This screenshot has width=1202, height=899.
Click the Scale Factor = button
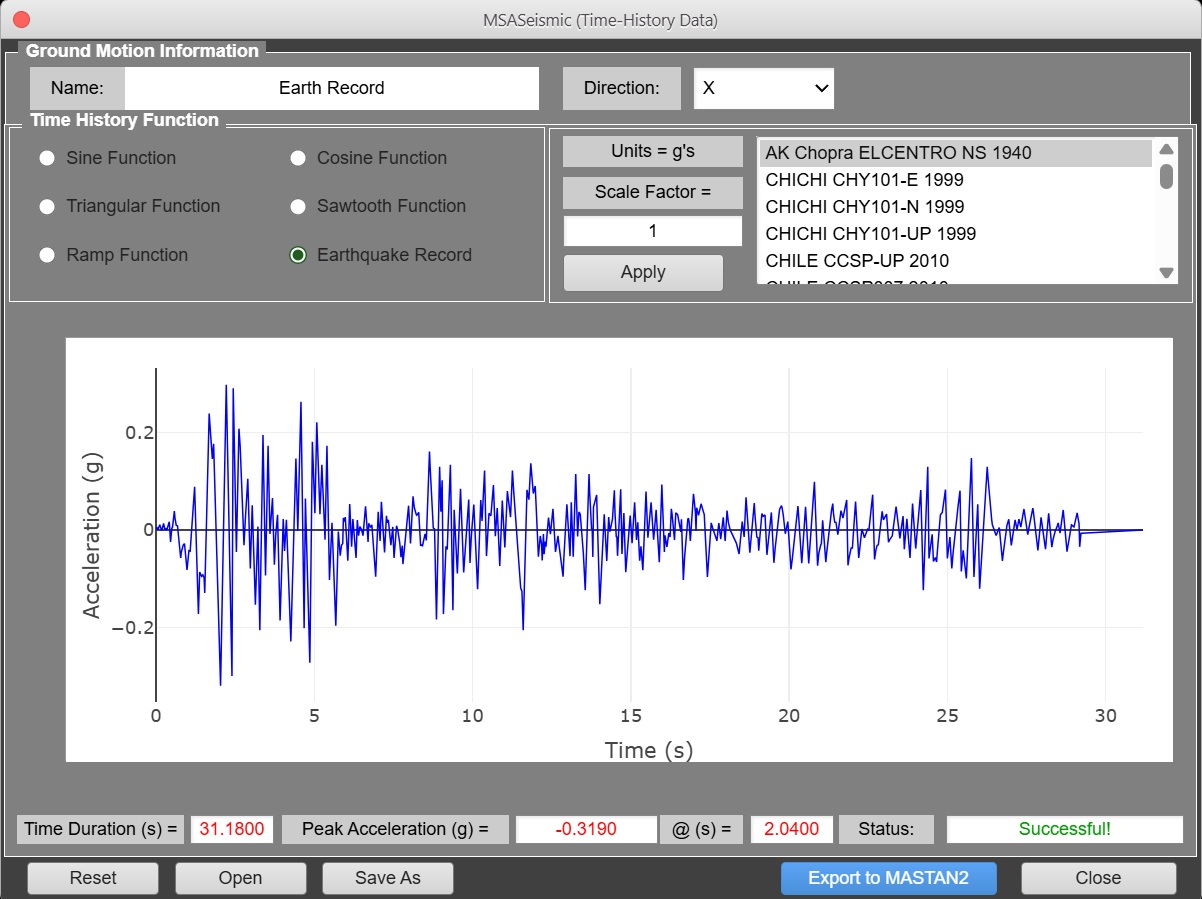click(652, 193)
